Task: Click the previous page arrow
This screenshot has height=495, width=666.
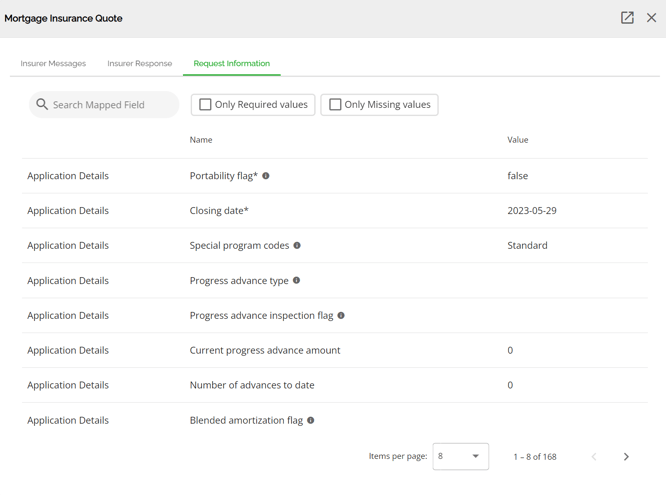Action: click(594, 456)
